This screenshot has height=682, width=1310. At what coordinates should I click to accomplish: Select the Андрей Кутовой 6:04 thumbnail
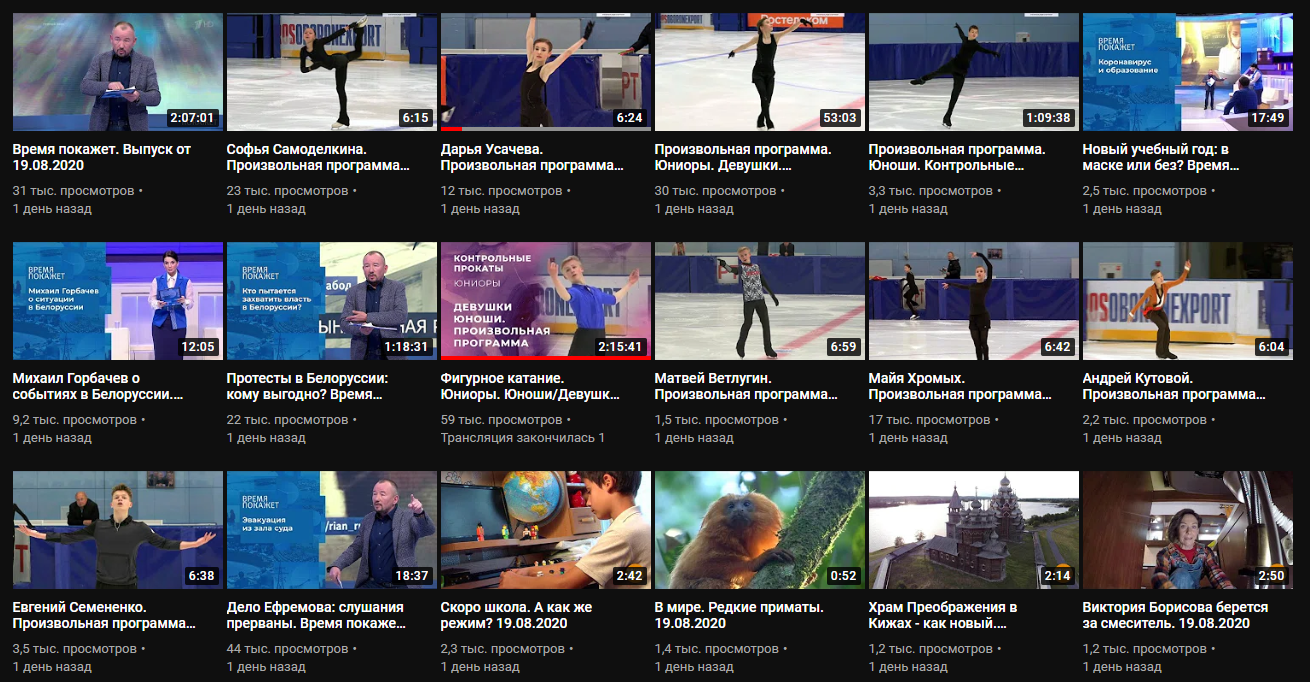pyautogui.click(x=1187, y=301)
